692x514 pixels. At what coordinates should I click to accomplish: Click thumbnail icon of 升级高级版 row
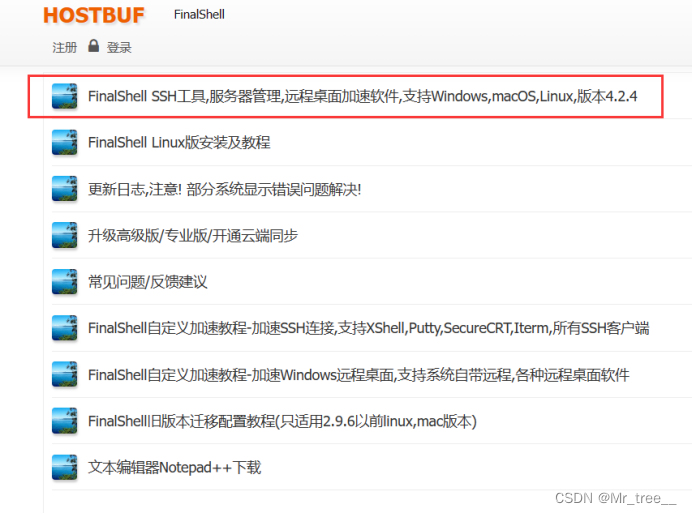point(64,235)
